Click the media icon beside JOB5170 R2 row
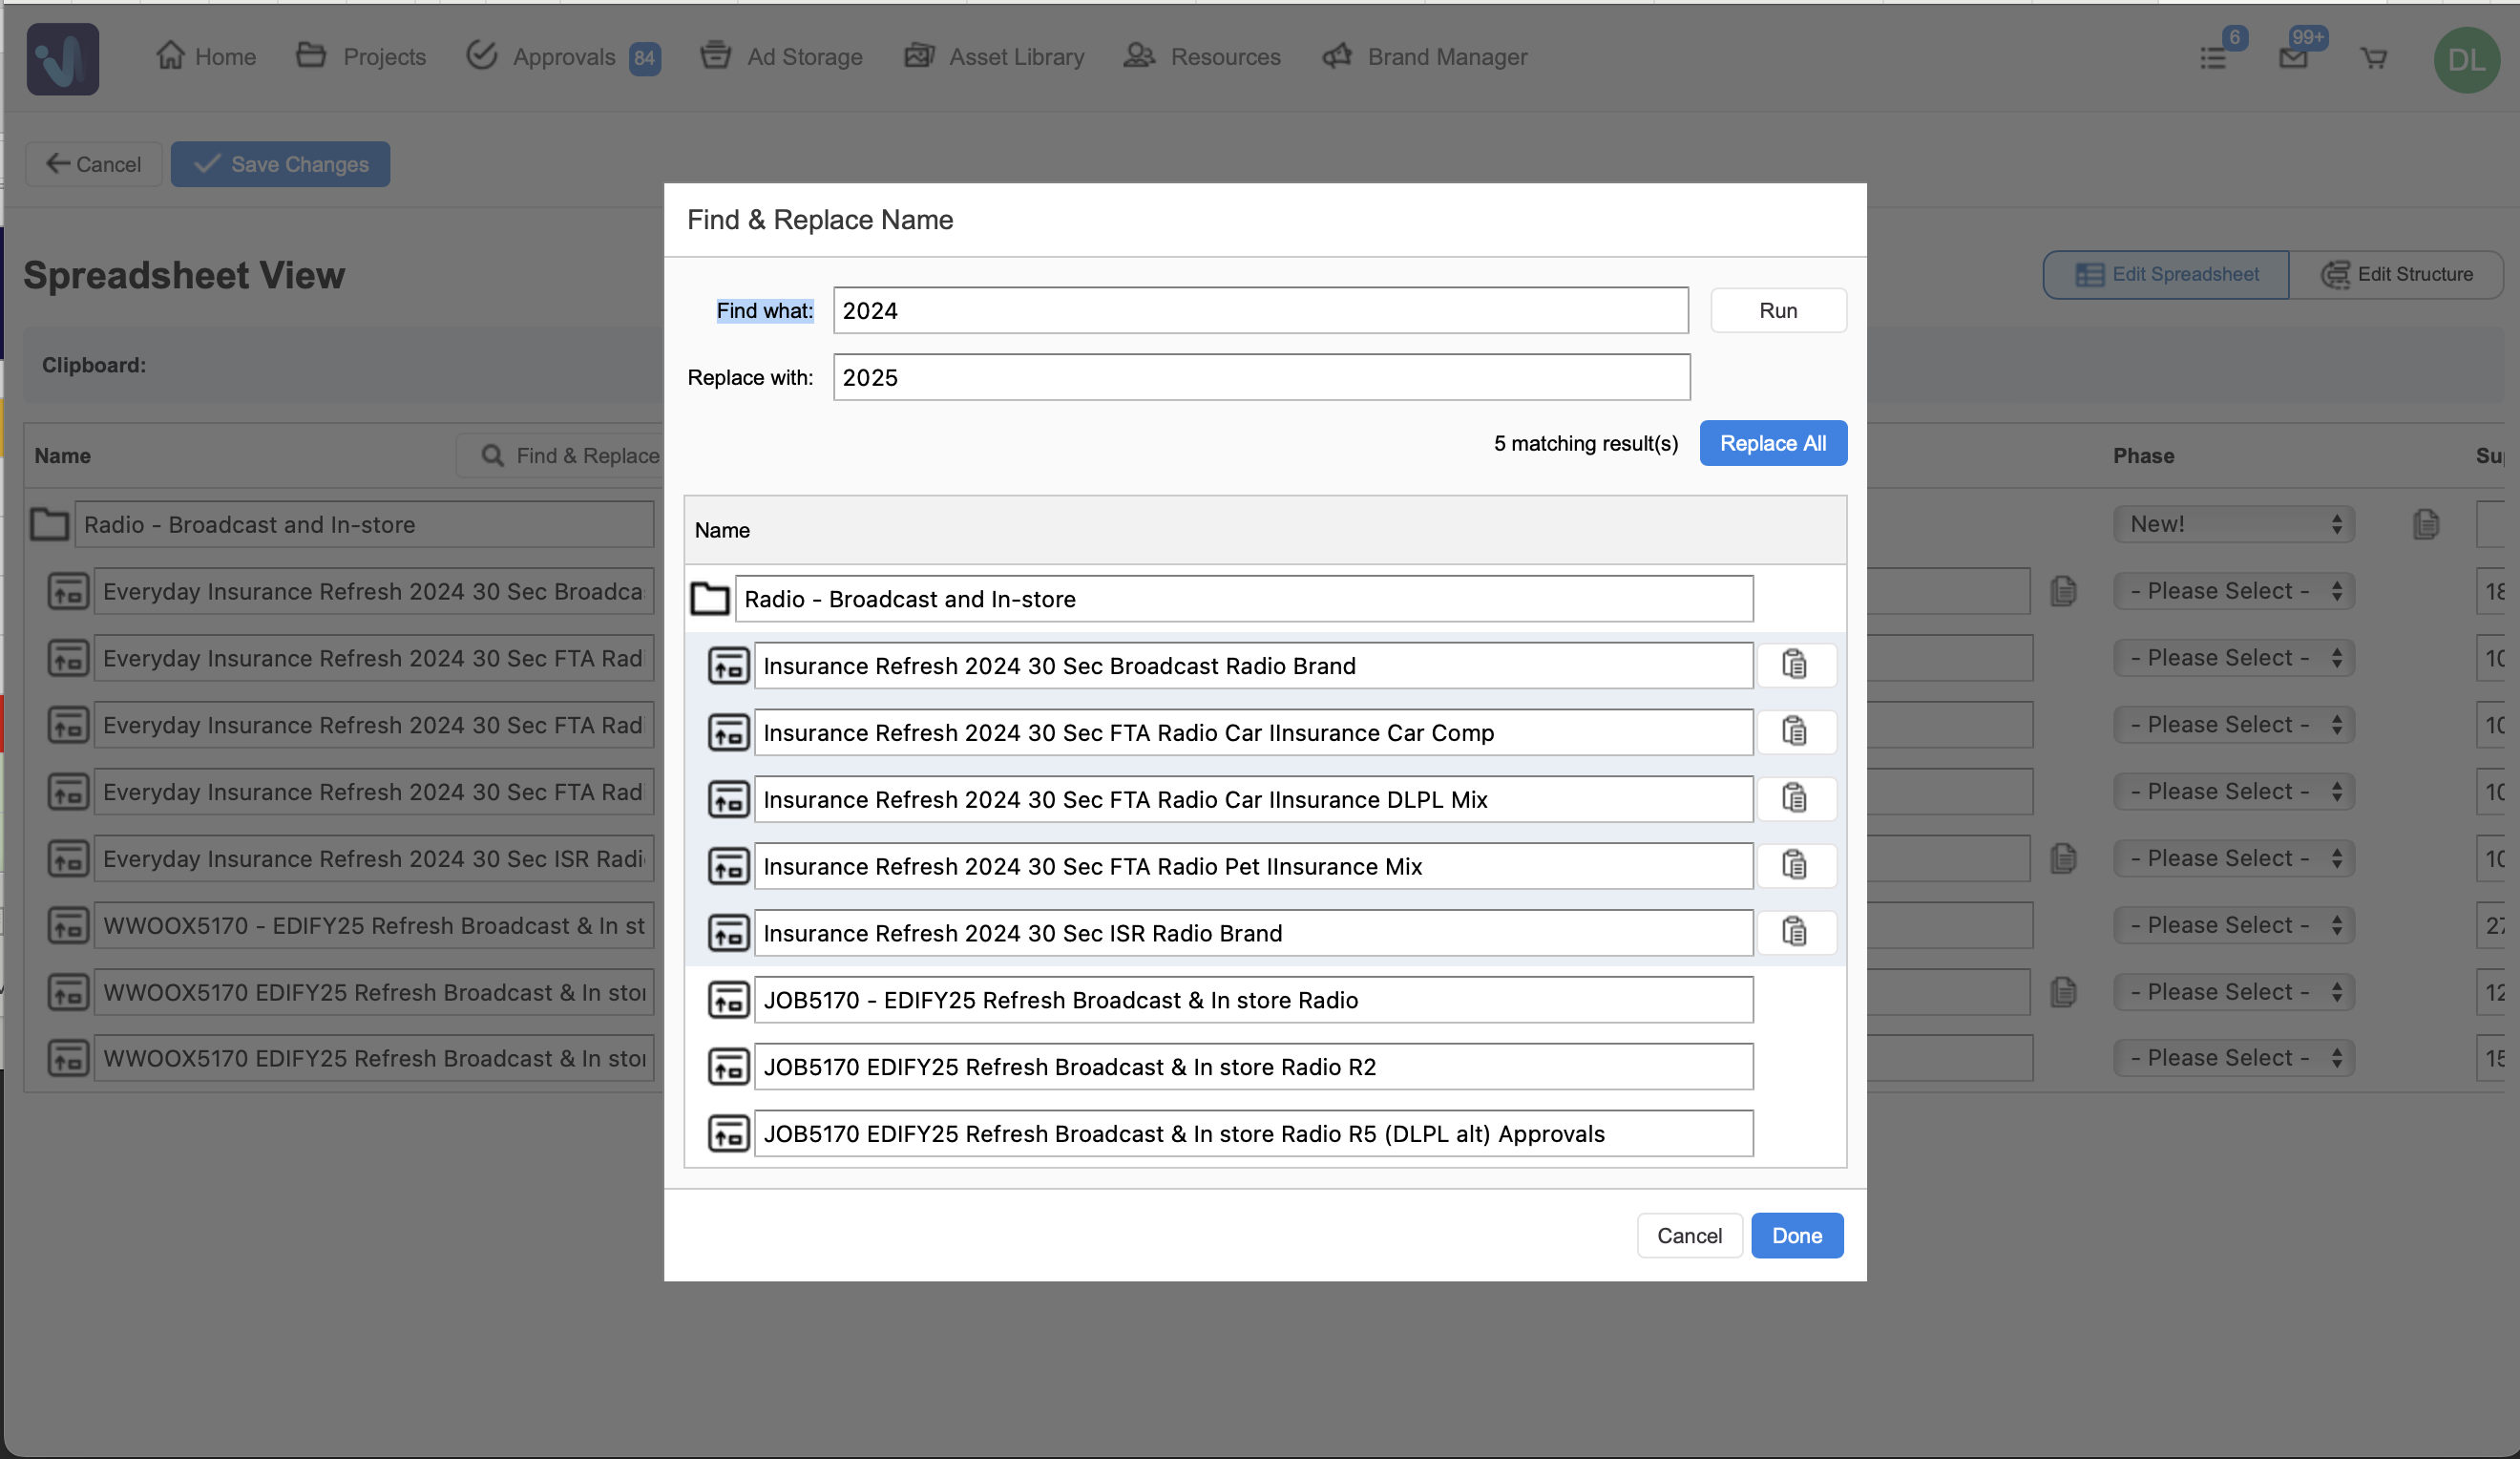 (728, 1067)
